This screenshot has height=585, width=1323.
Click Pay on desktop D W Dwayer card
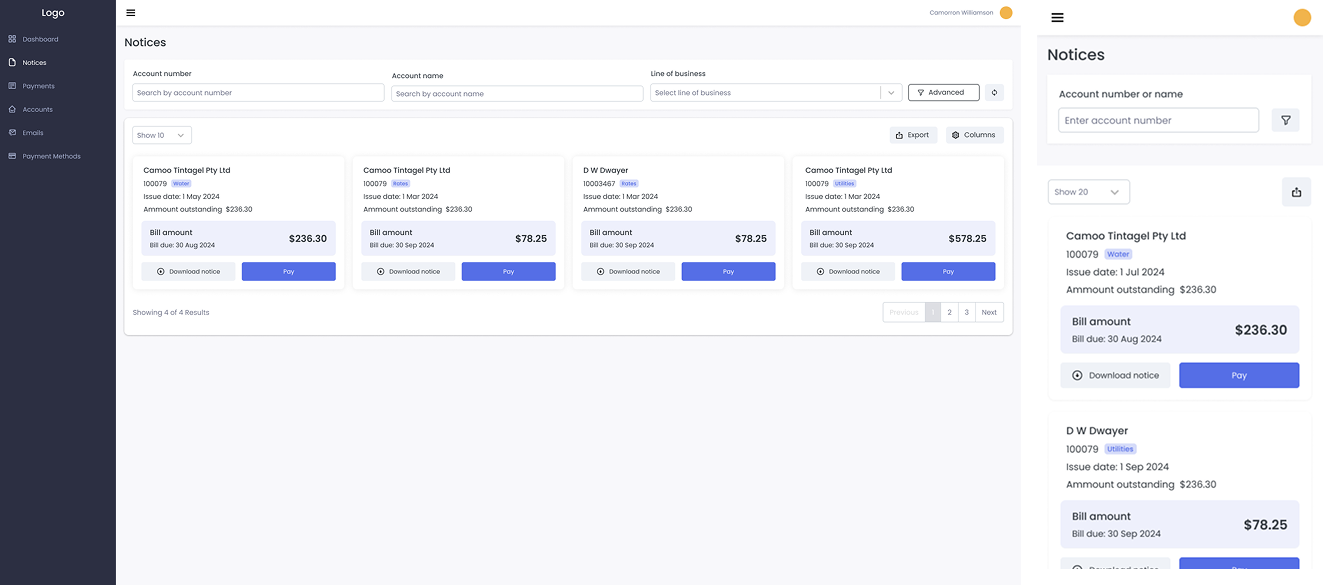pos(728,272)
